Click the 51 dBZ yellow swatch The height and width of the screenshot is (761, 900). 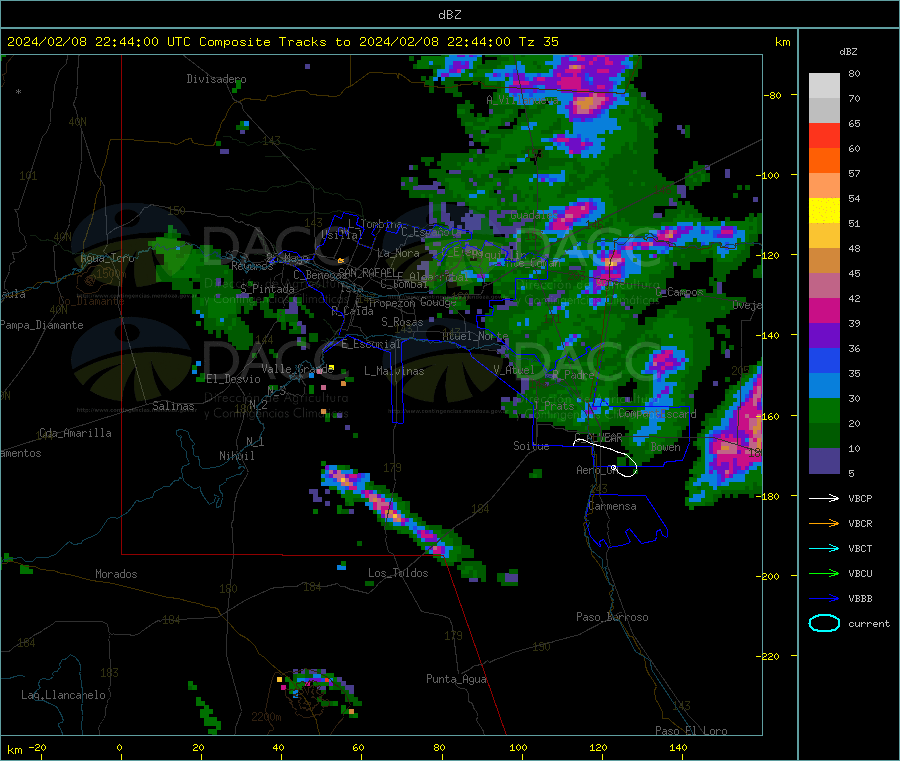tap(824, 211)
